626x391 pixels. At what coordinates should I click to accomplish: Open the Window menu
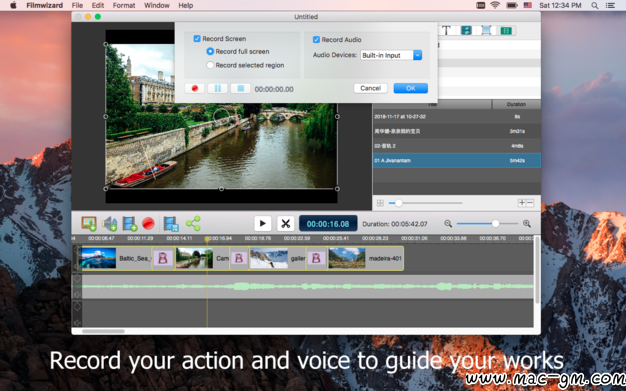coord(156,5)
